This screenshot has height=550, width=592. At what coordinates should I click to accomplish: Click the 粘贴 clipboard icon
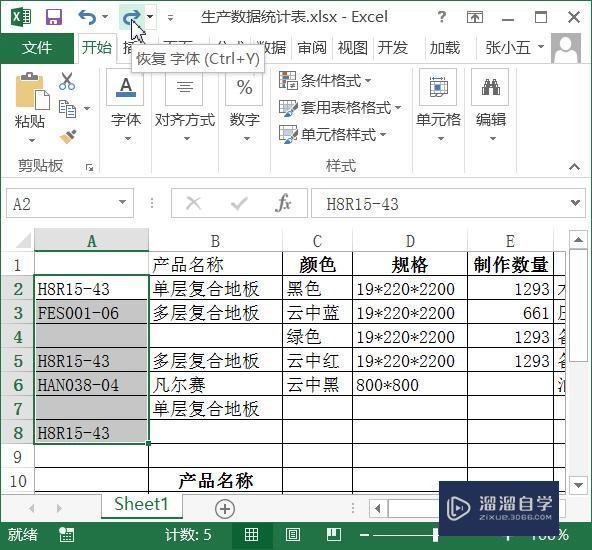(x=32, y=91)
